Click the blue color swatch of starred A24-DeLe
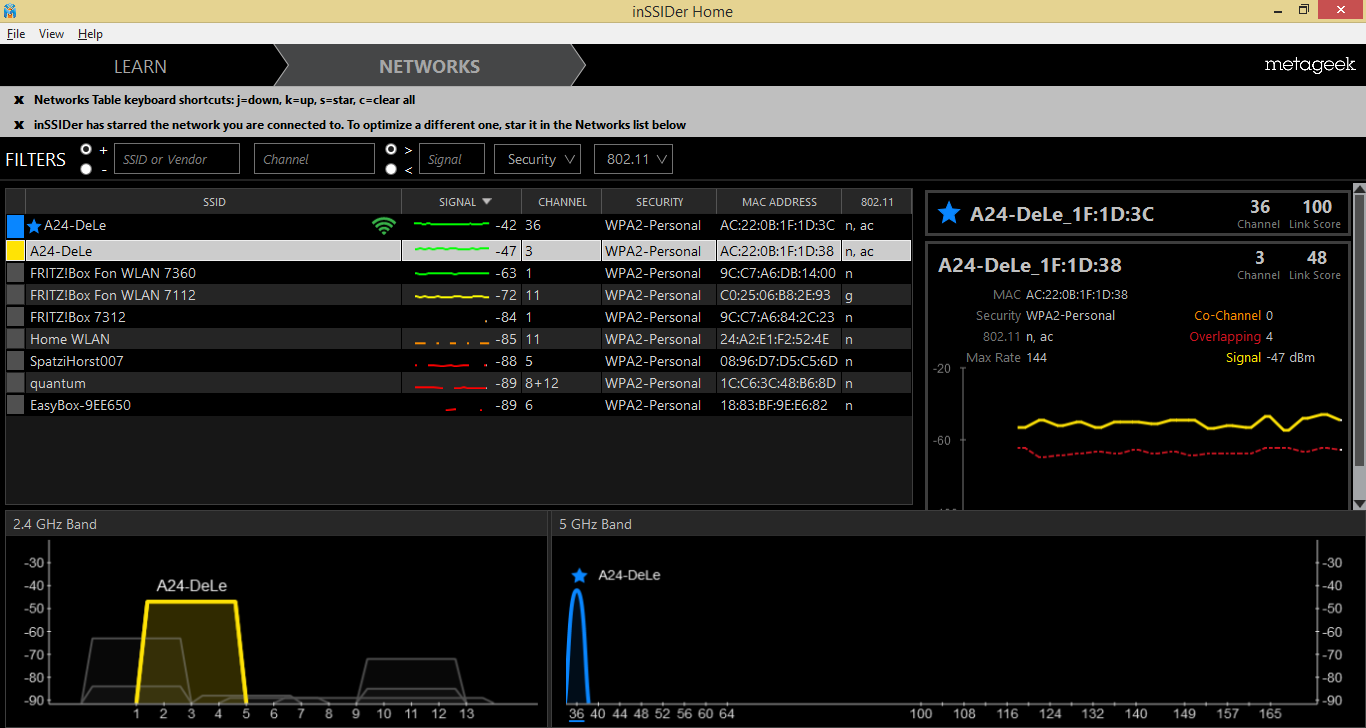This screenshot has height=728, width=1366. (15, 227)
